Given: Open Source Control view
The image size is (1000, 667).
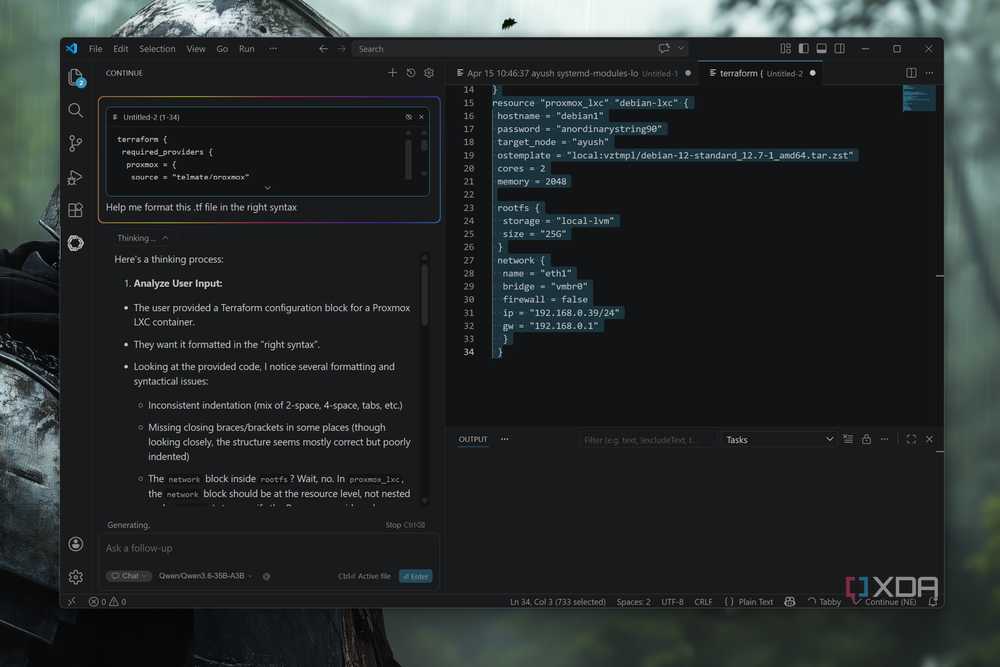Looking at the screenshot, I should [x=75, y=143].
